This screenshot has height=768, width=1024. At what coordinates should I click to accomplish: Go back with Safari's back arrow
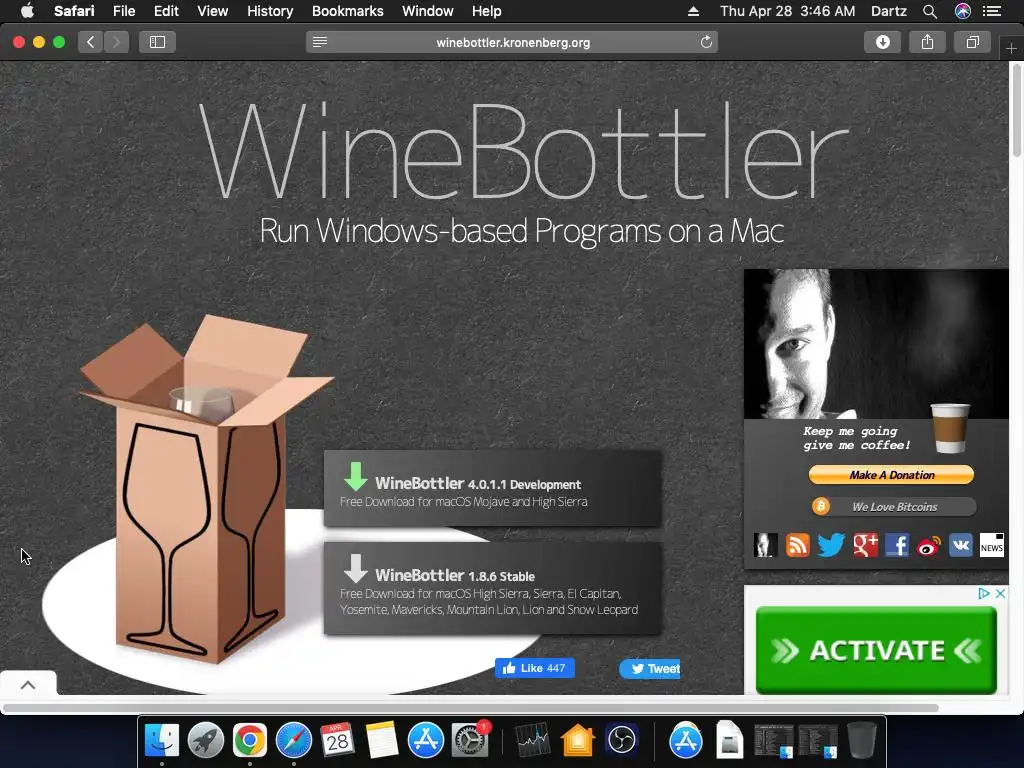(91, 42)
